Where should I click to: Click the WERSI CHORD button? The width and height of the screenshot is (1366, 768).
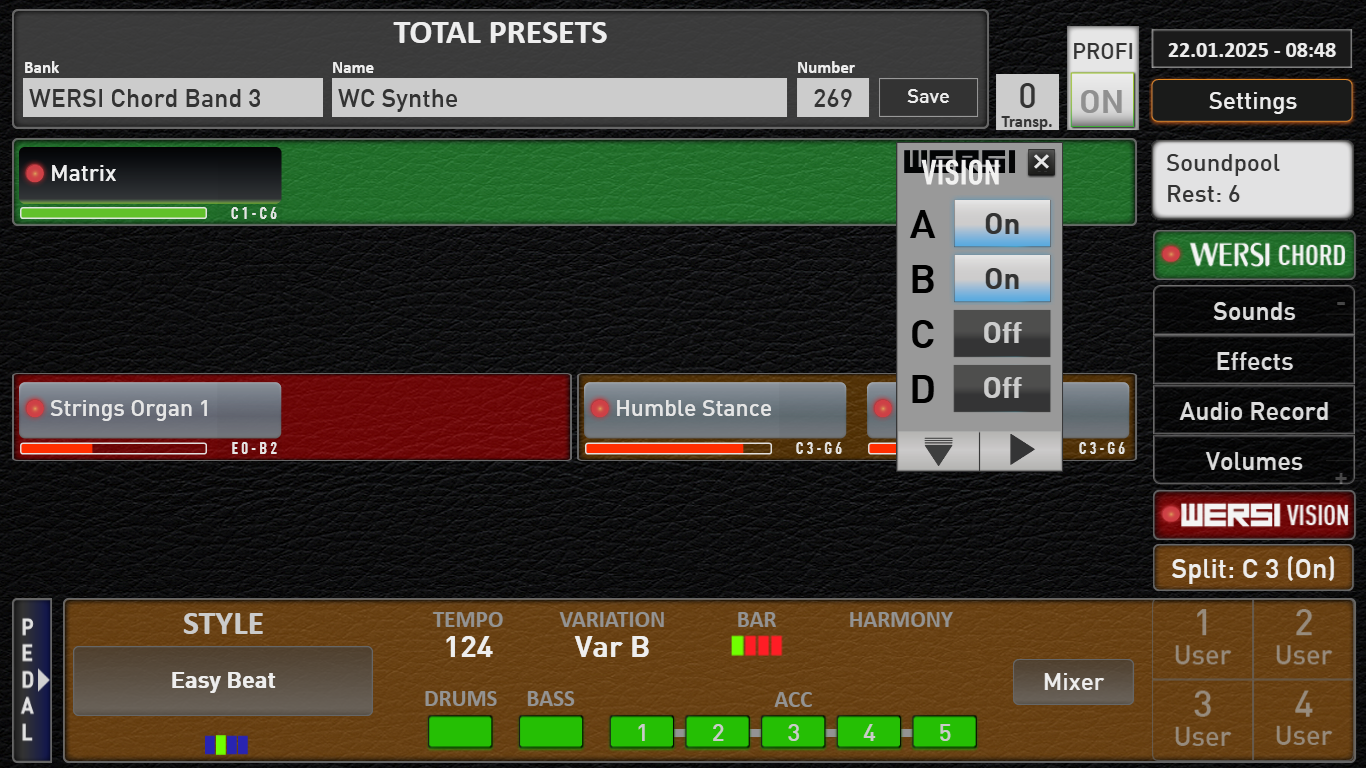pos(1254,255)
